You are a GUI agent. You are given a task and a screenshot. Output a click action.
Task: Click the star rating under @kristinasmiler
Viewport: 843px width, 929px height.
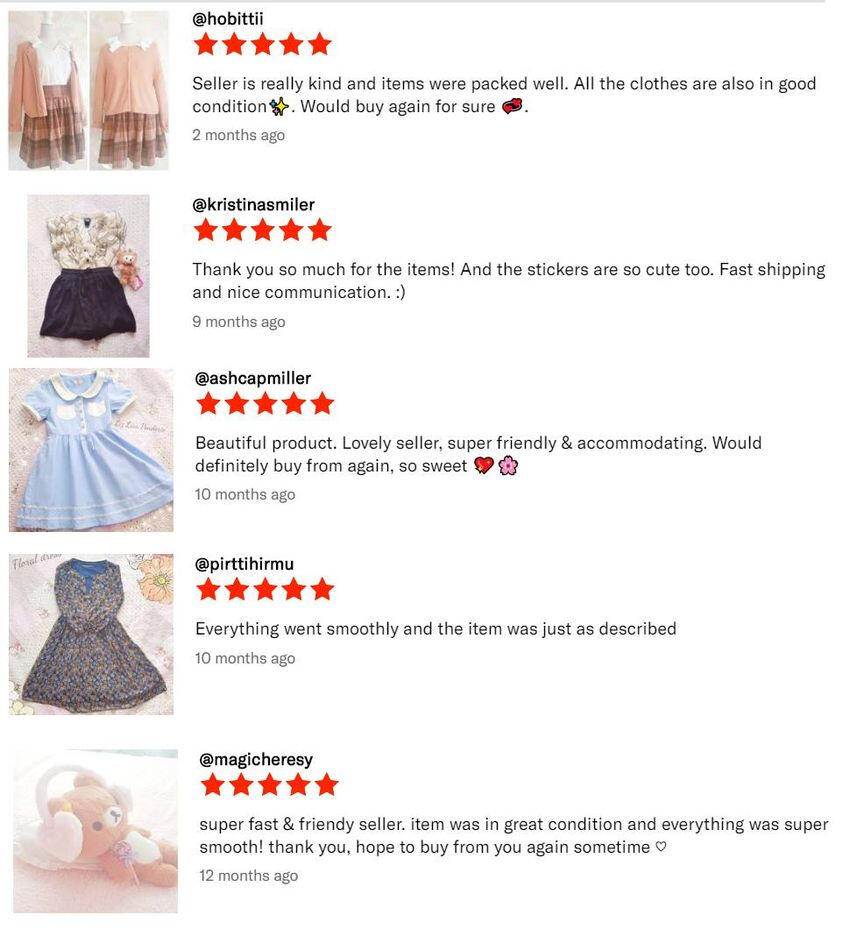pos(262,230)
